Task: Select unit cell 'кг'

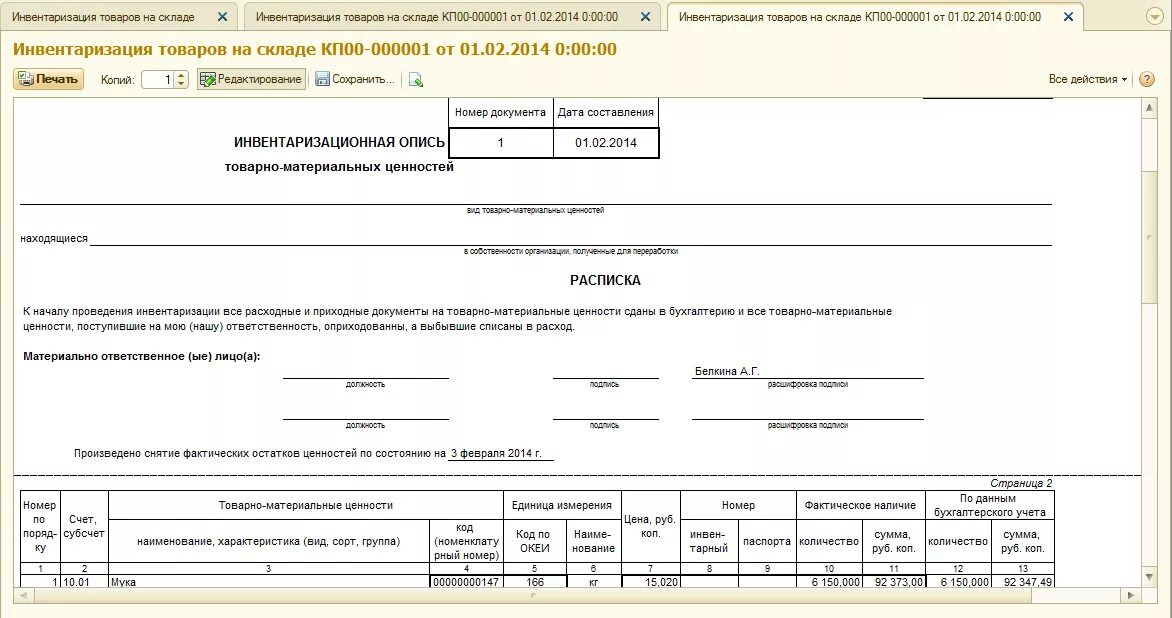Action: [x=593, y=582]
